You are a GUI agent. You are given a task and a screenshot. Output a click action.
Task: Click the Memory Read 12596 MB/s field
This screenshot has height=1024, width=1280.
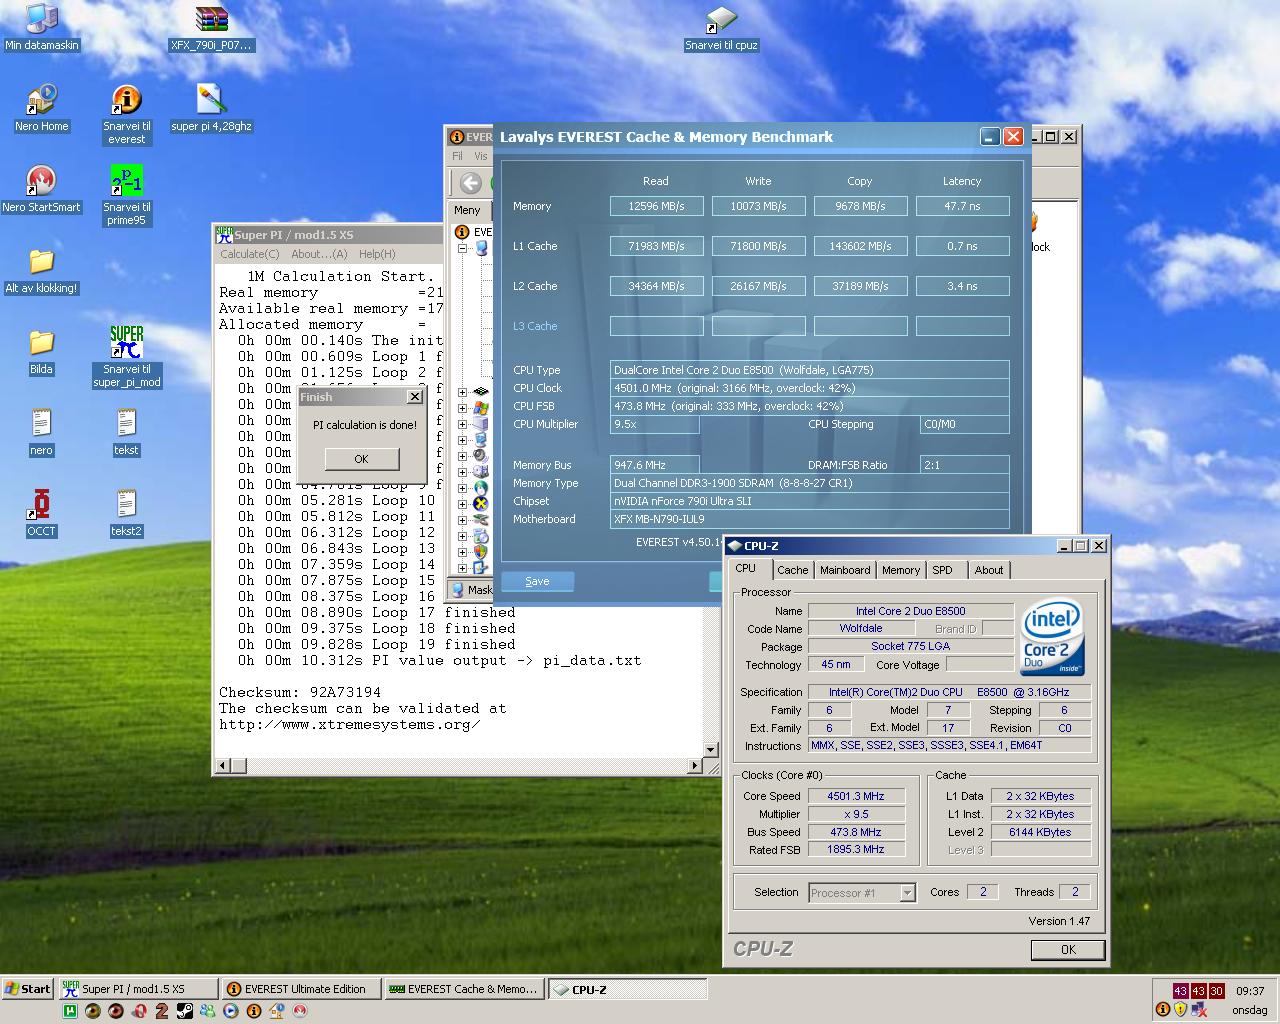click(657, 206)
